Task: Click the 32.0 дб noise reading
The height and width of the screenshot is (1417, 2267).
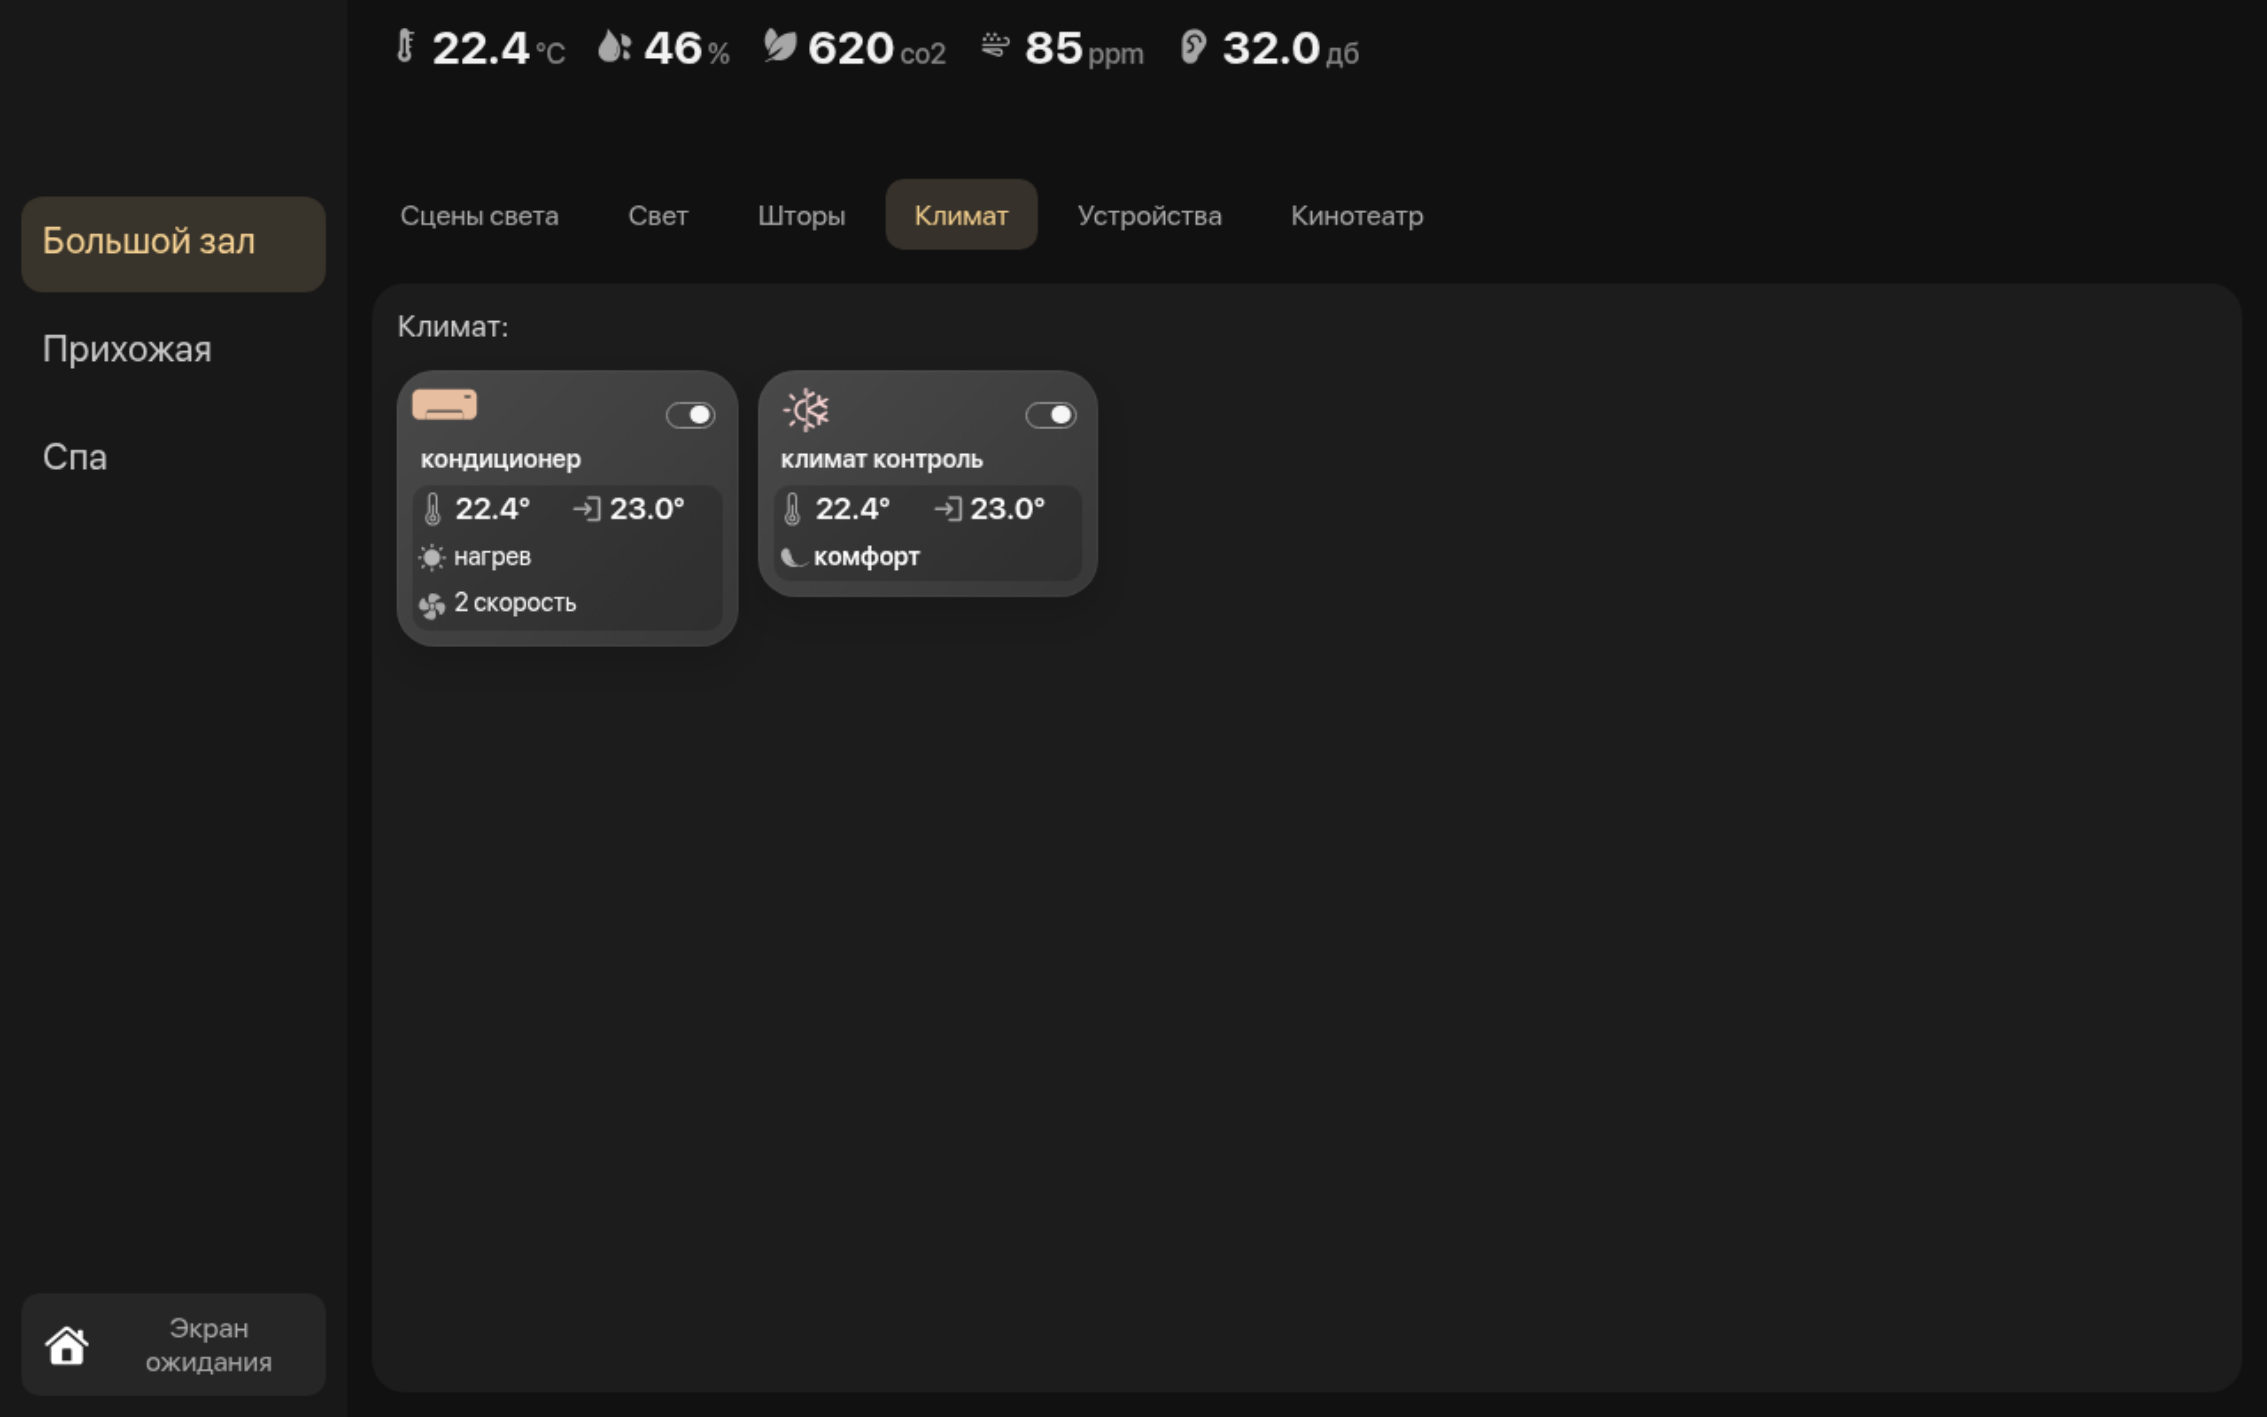Action: 1290,48
